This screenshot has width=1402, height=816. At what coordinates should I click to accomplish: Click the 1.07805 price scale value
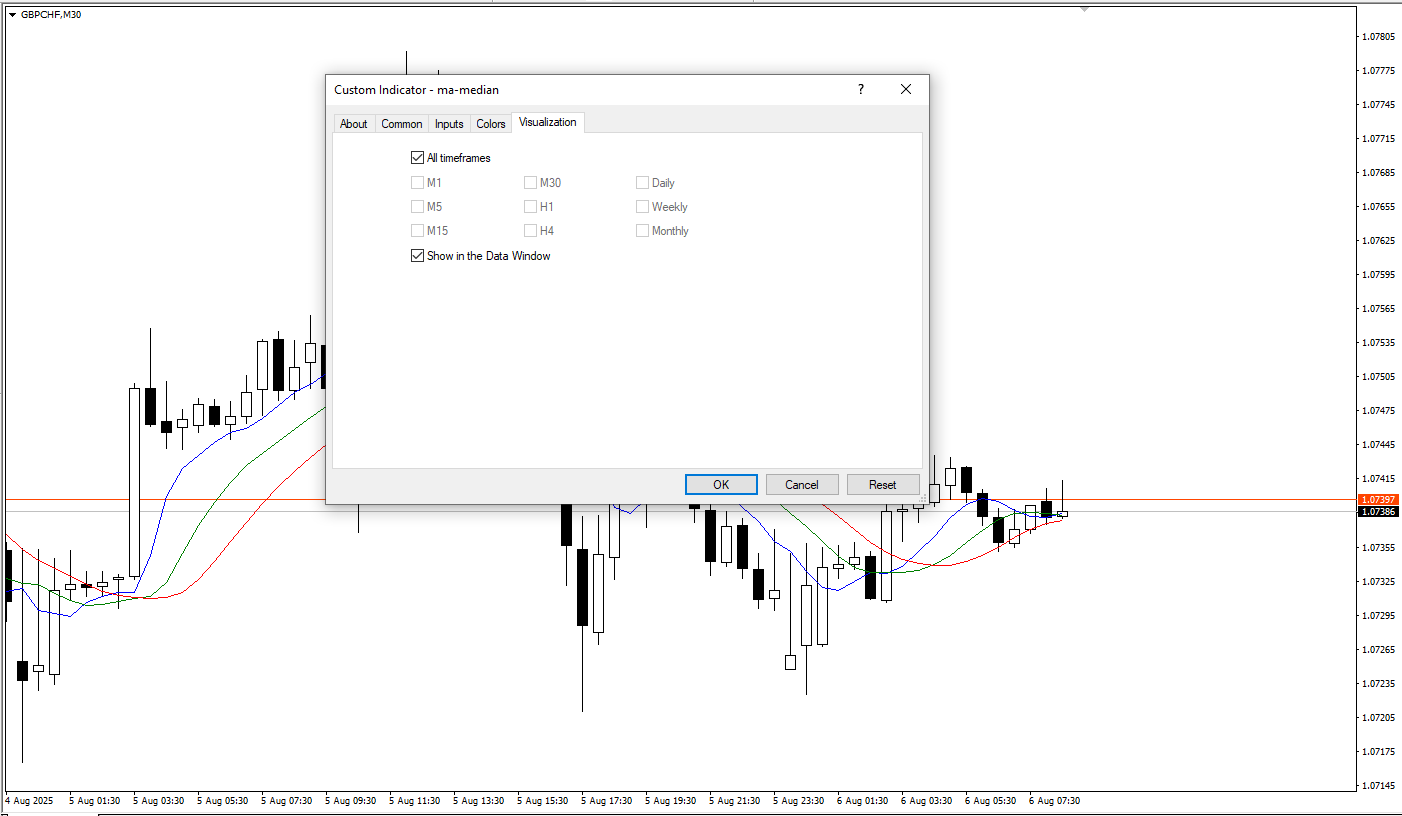[1378, 37]
